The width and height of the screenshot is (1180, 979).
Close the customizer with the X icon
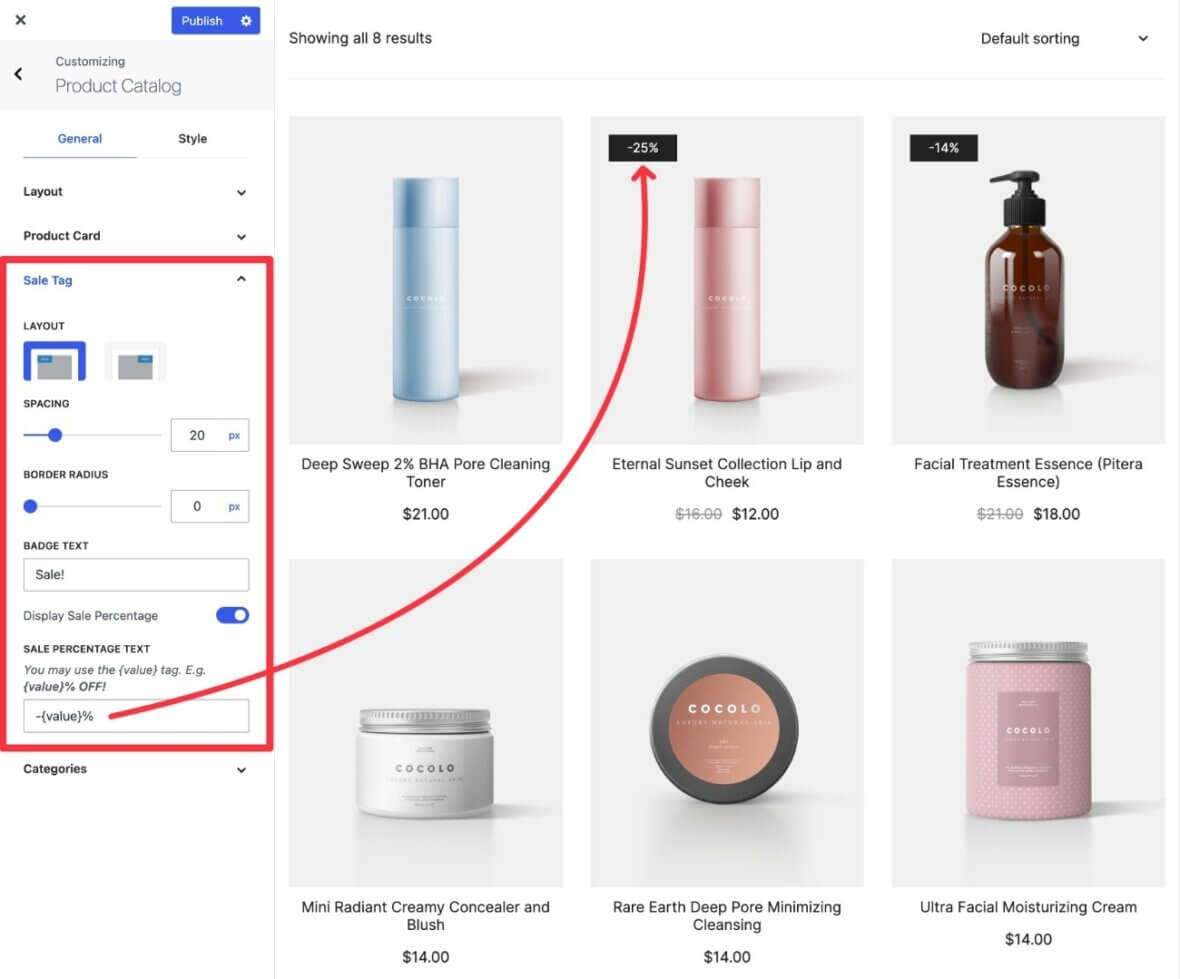pyautogui.click(x=21, y=20)
